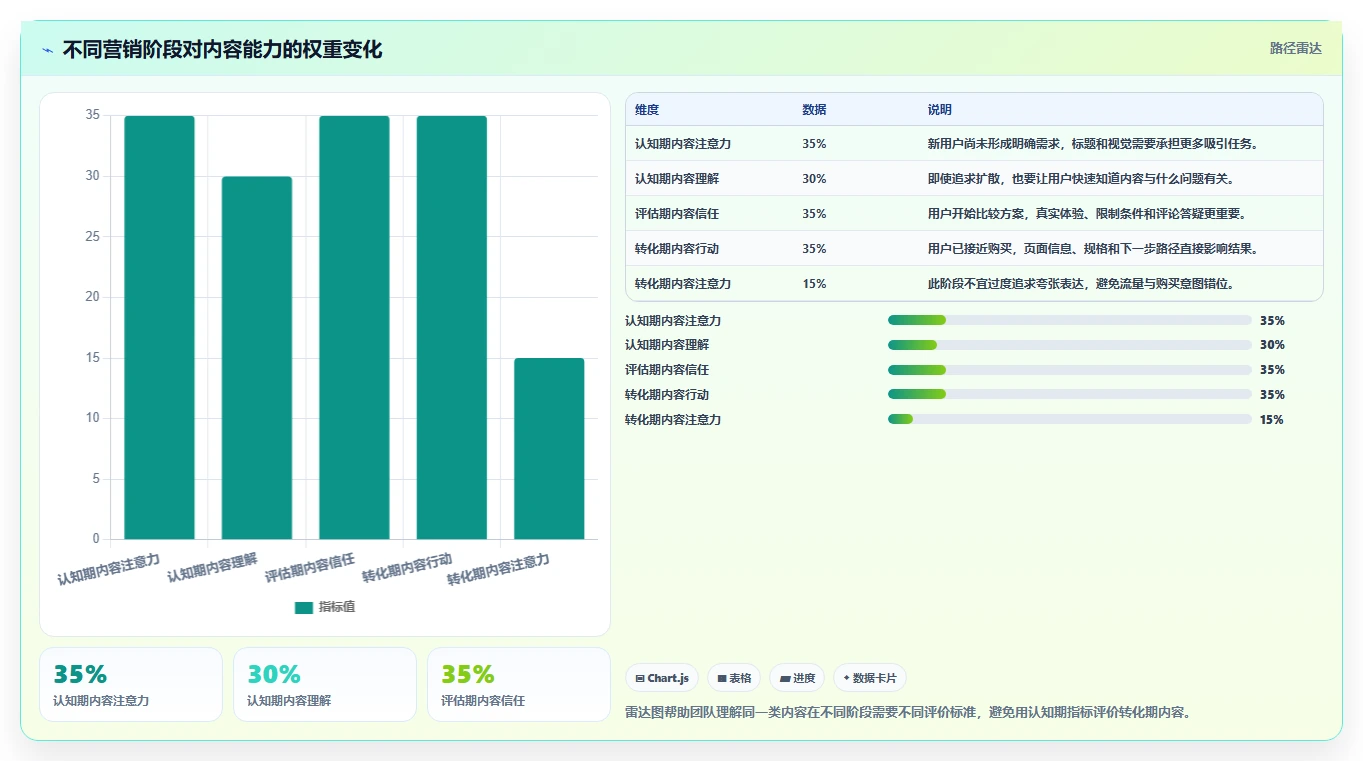Click the 认知期内容理解 progress bar
Image resolution: width=1363 pixels, height=761 pixels.
(x=1070, y=345)
